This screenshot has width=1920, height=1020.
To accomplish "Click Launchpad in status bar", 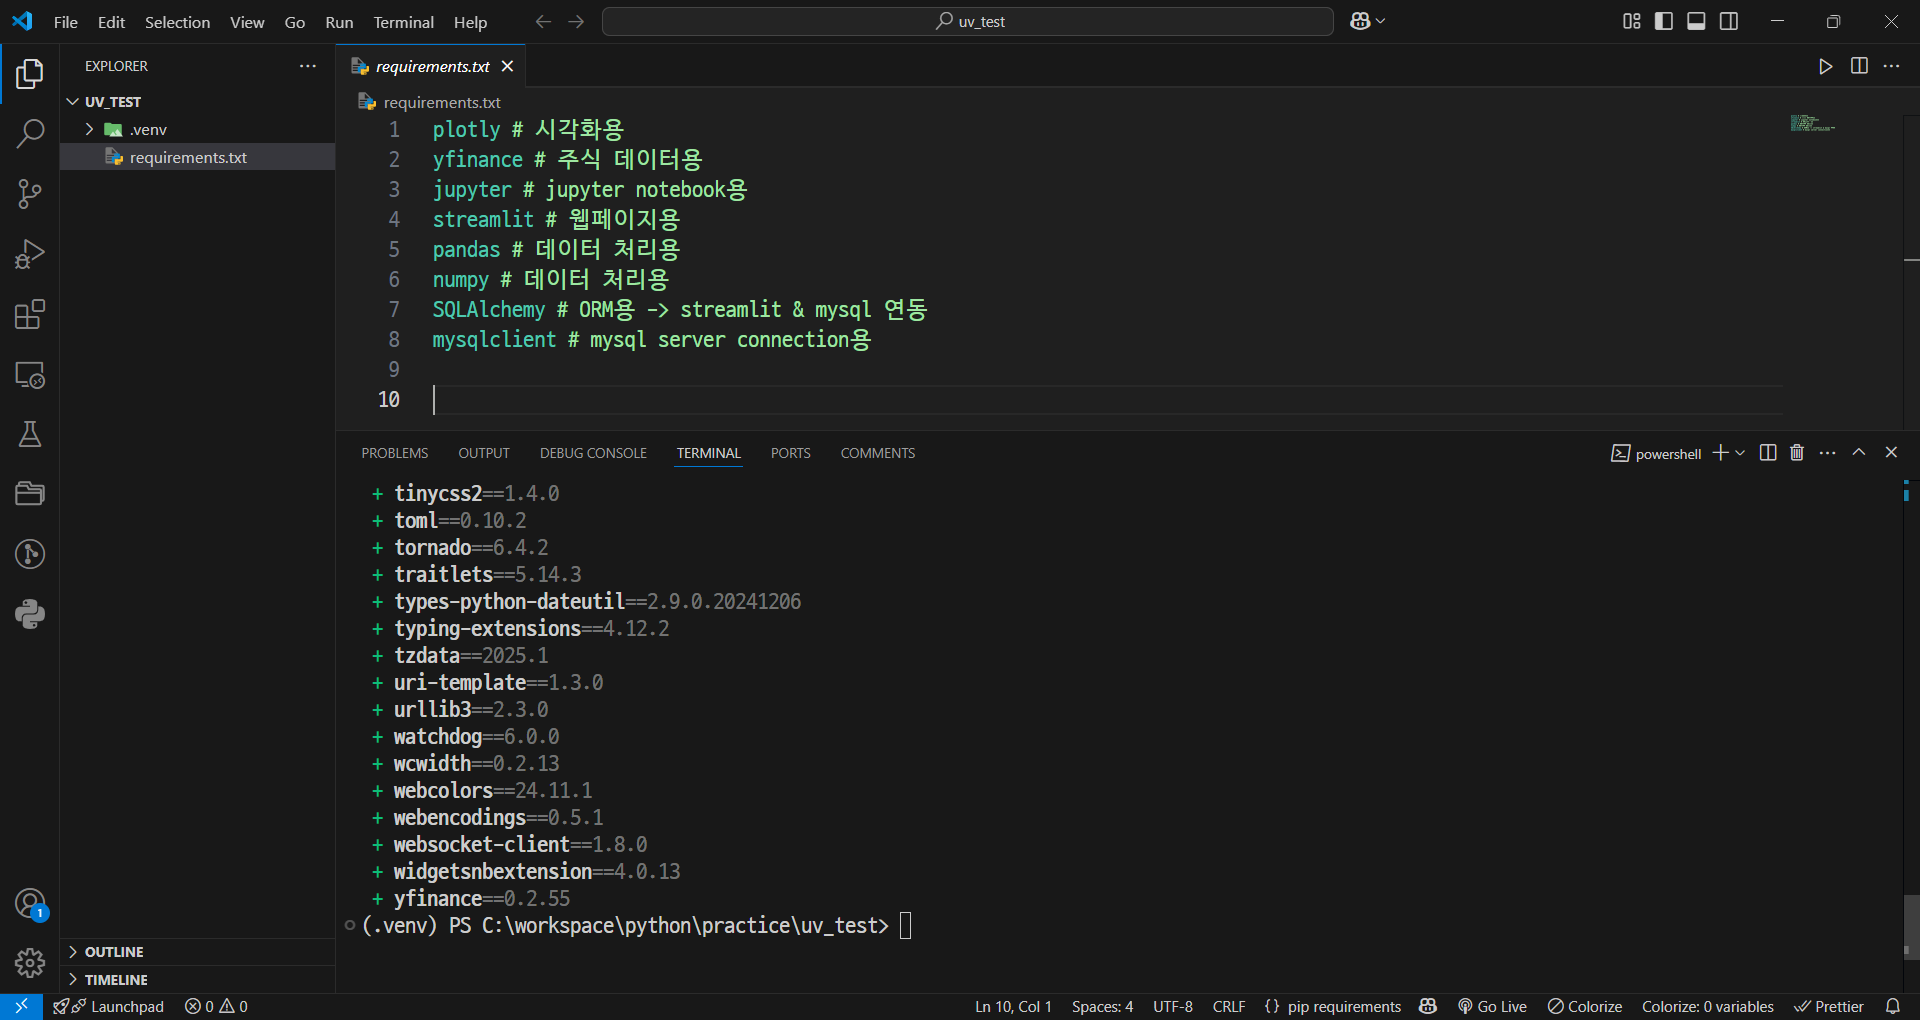I will pos(109,1006).
